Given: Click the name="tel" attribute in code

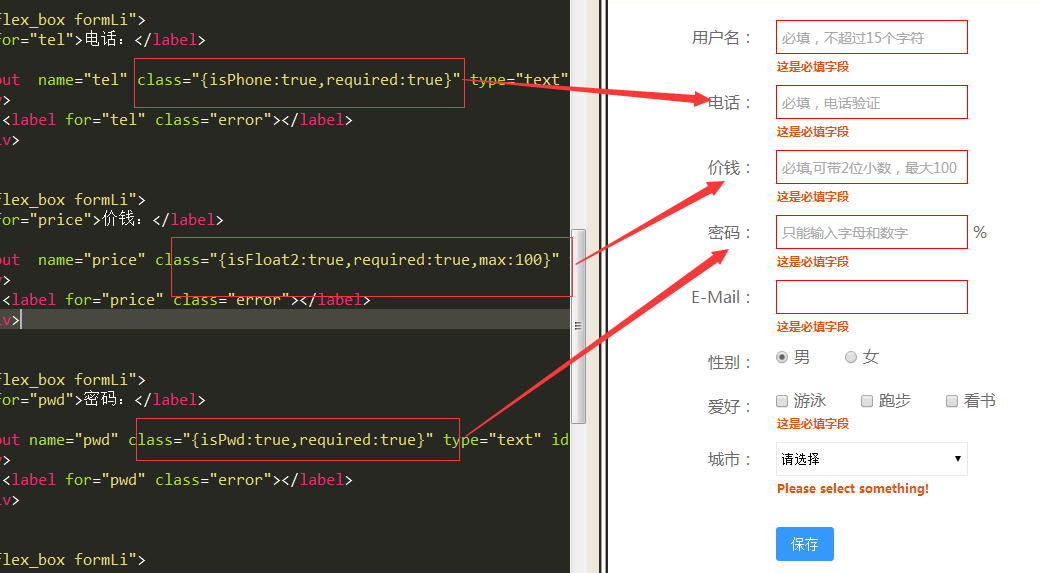Looking at the screenshot, I should point(82,80).
